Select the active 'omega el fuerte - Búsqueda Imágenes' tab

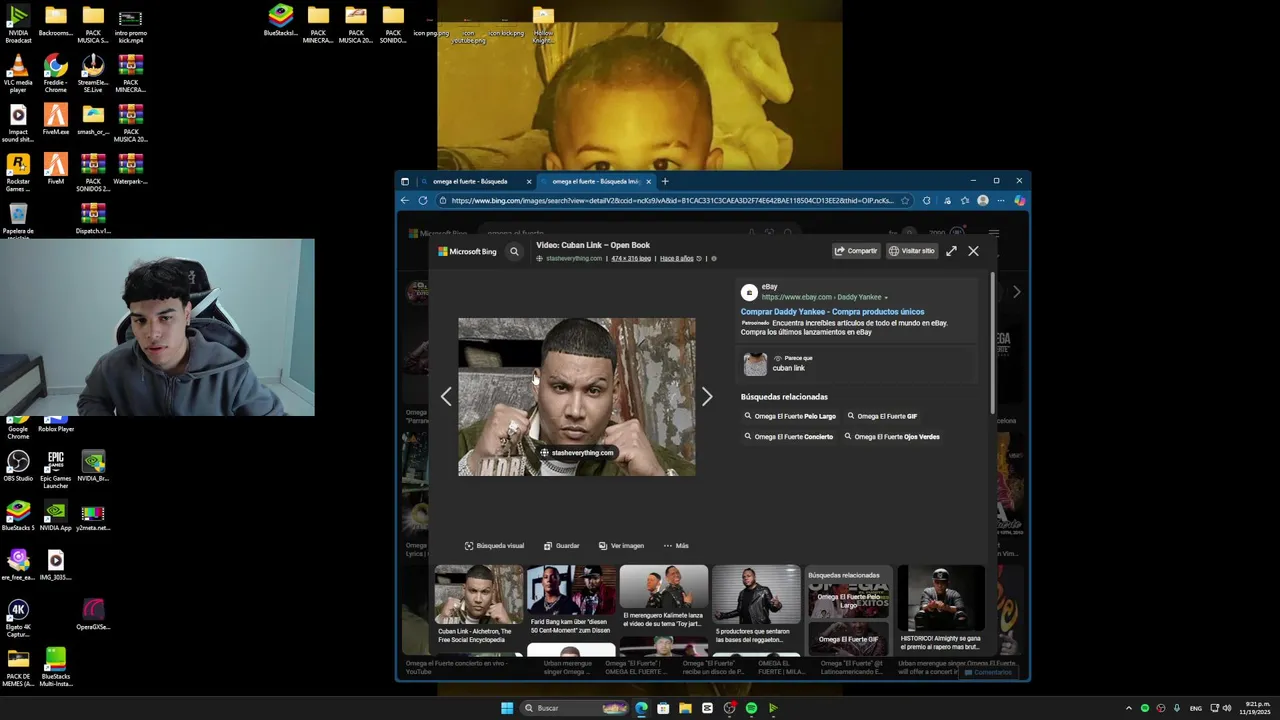pos(597,181)
